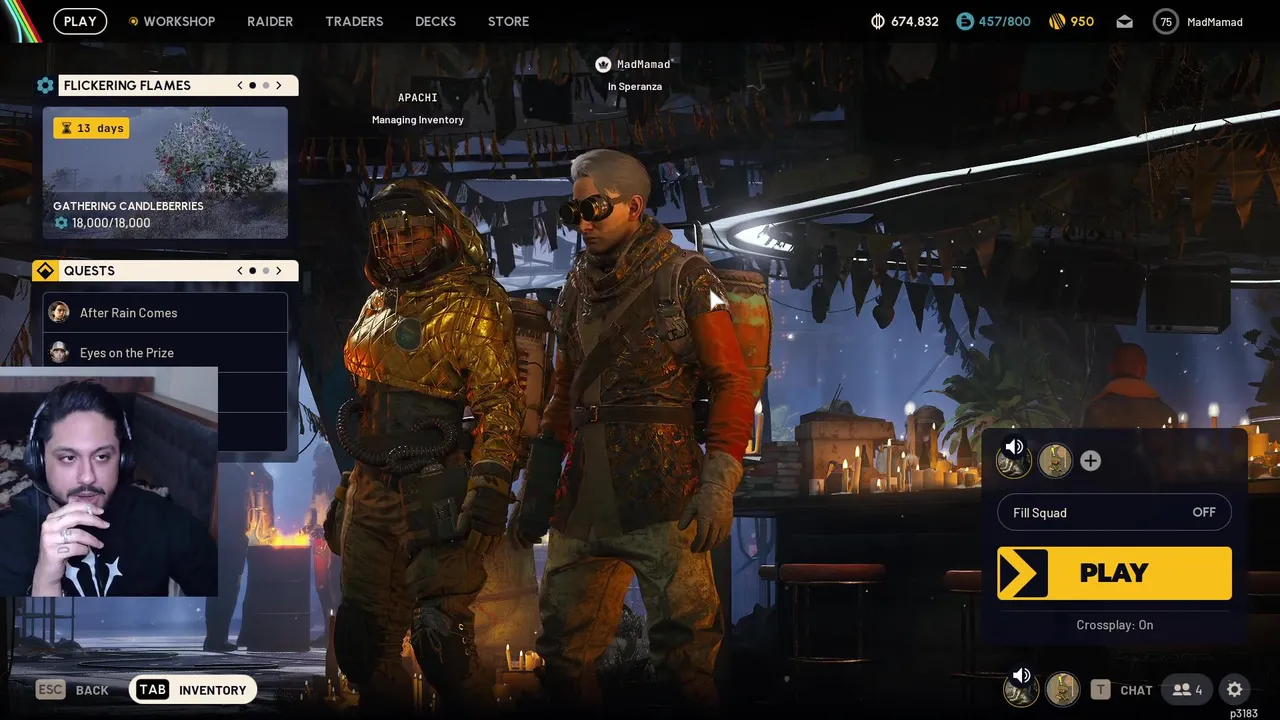Viewport: 1280px width, 720px height.
Task: Open the STORE tab
Action: tap(508, 21)
